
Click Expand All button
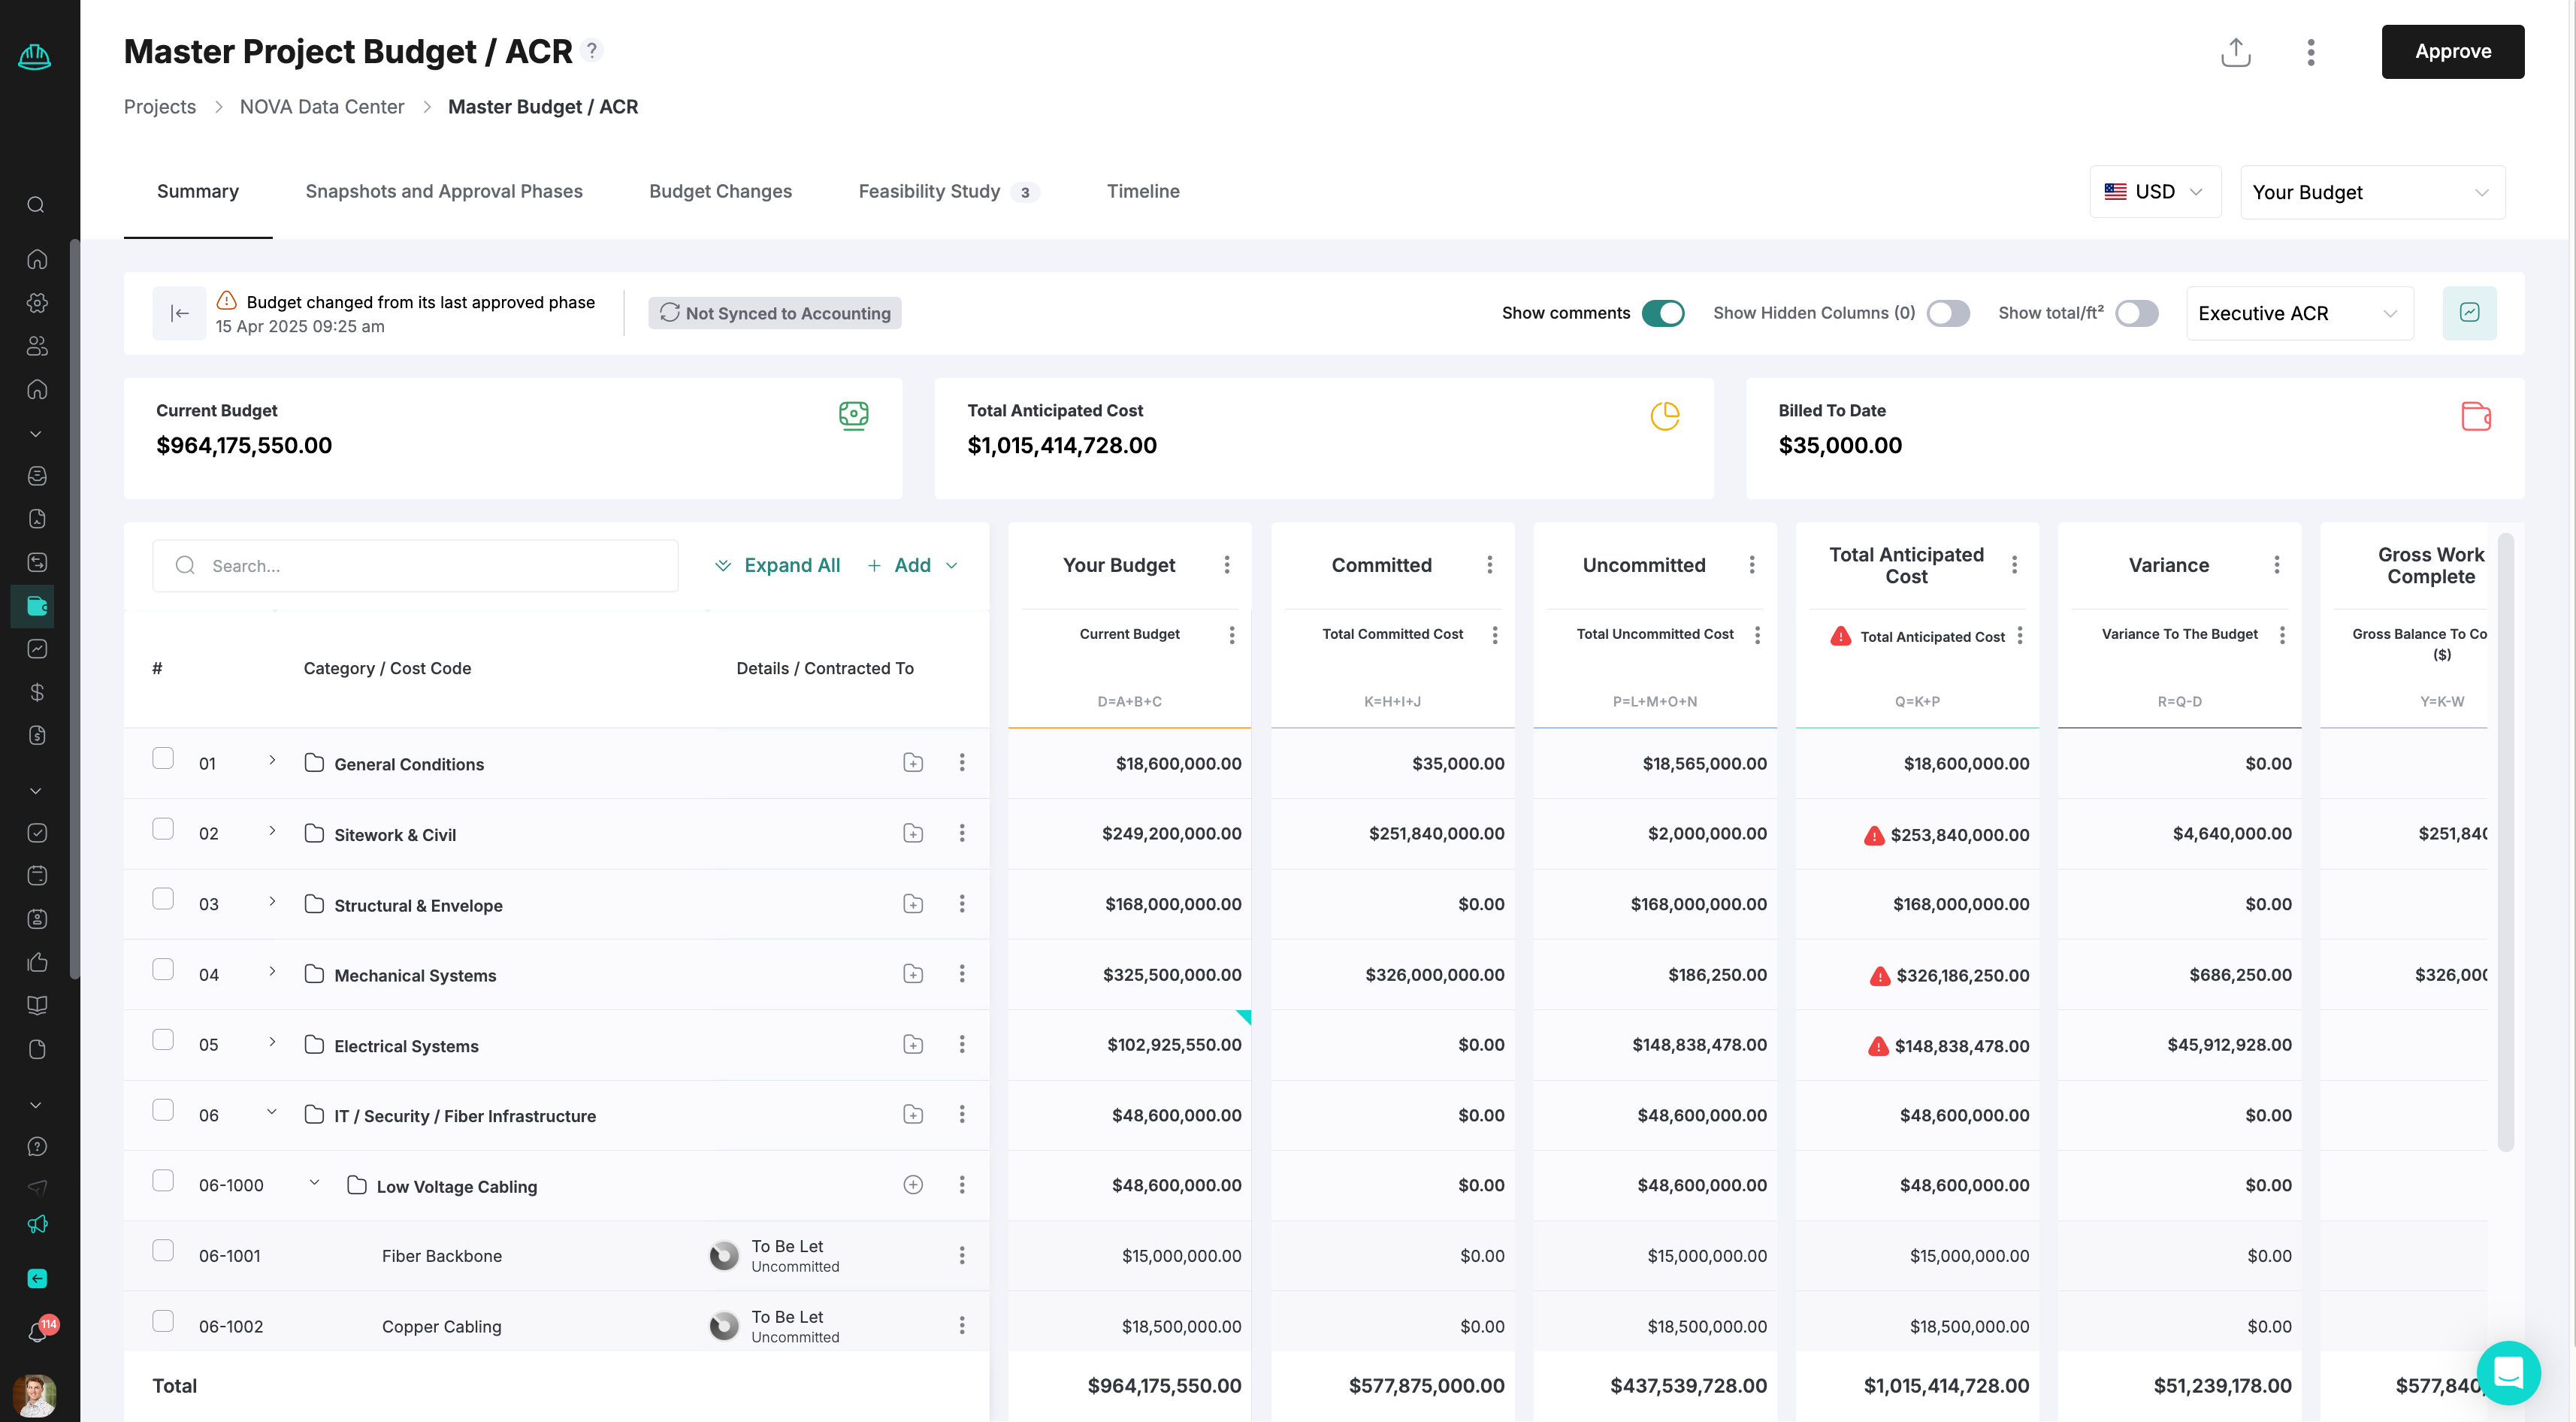coord(777,565)
